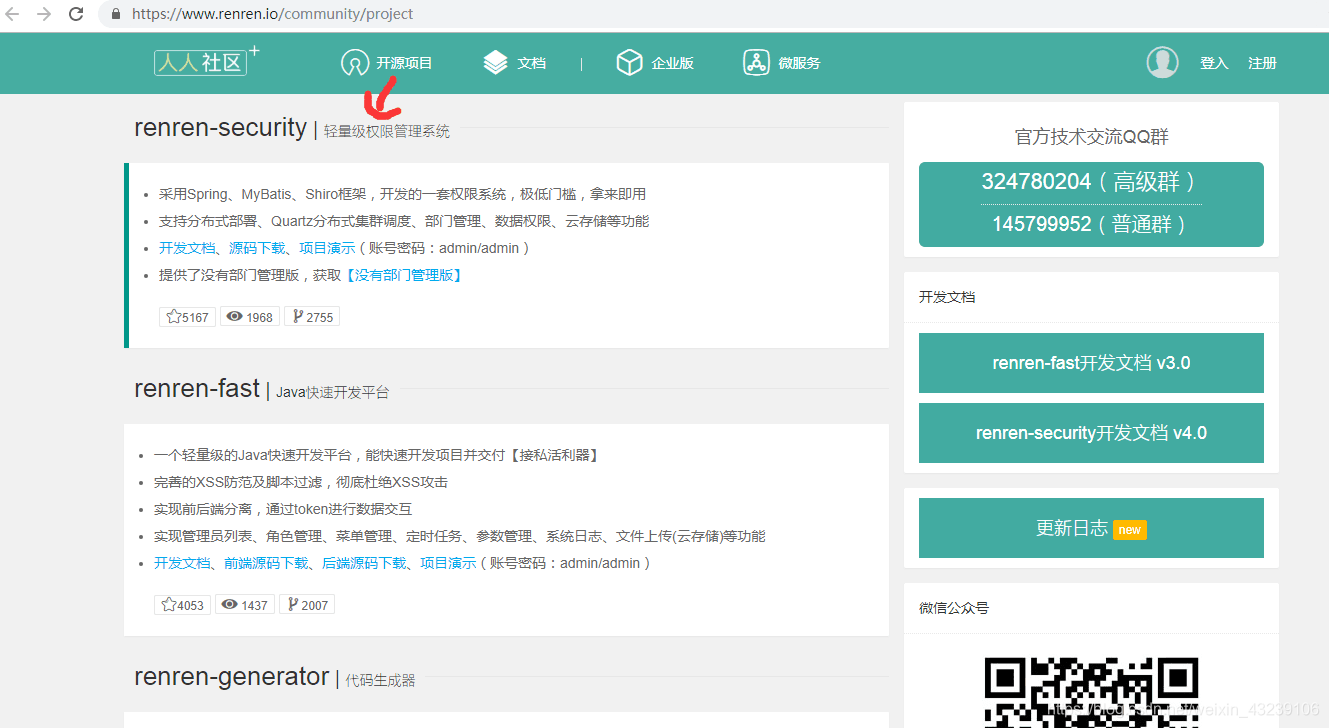The height and width of the screenshot is (728, 1329).
Task: Click the star count 5167 badge
Action: (187, 317)
